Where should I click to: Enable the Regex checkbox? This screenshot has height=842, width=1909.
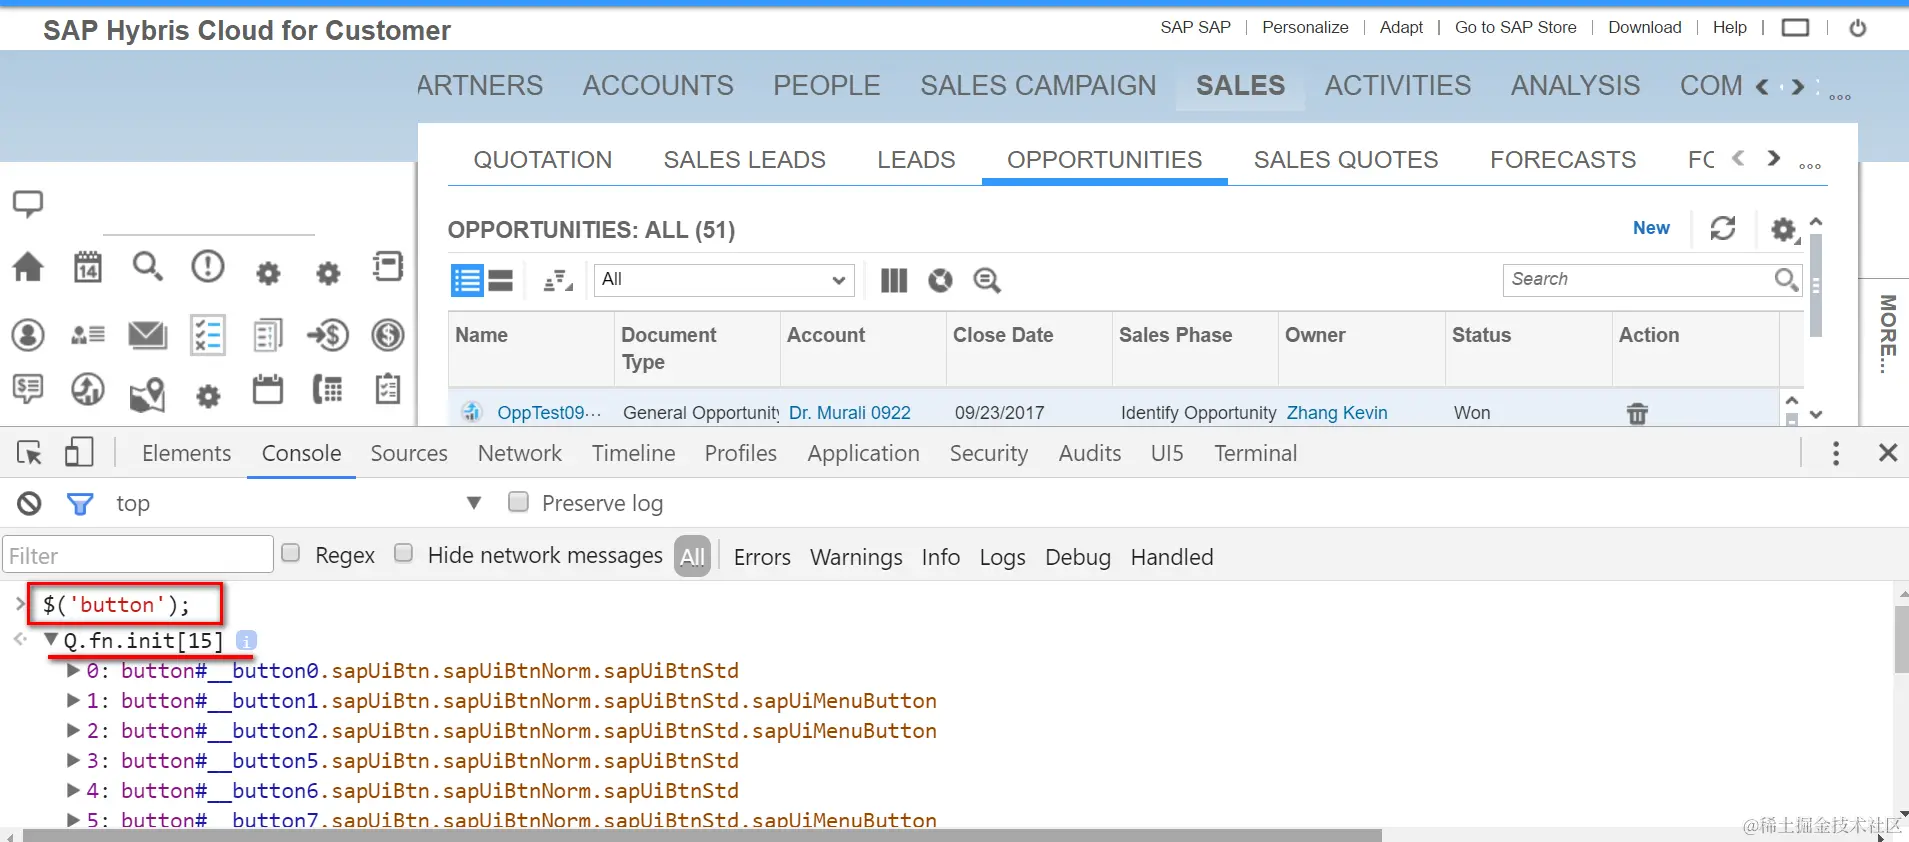291,553
